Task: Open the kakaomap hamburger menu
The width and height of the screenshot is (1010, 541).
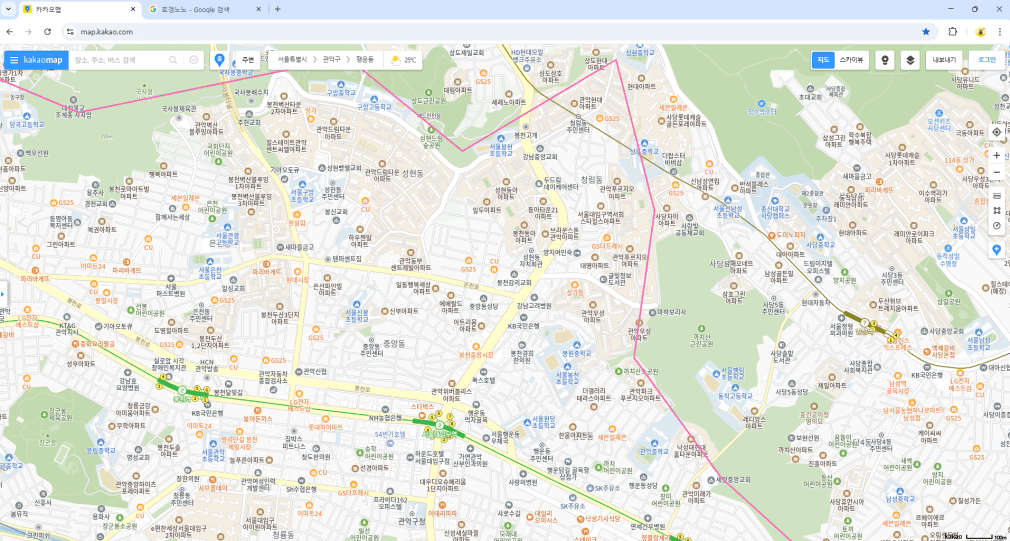Action: pyautogui.click(x=14, y=60)
